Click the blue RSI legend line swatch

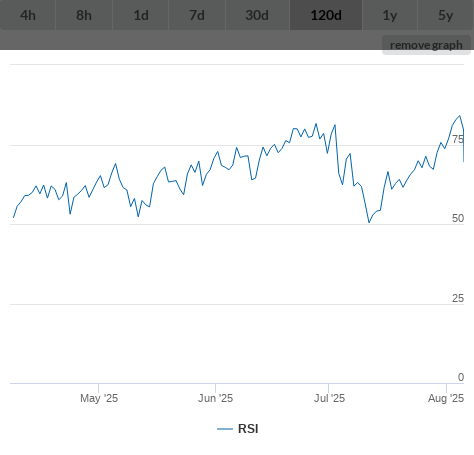pos(225,429)
